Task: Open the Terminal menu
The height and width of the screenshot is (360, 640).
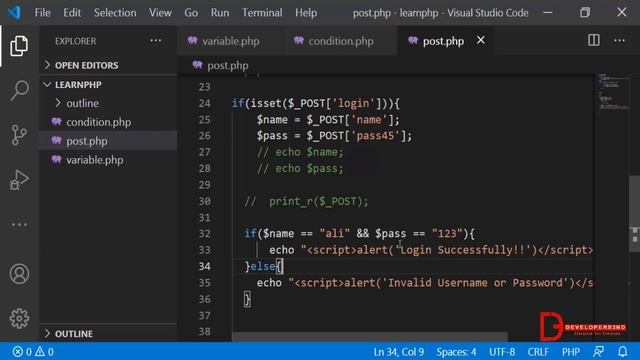Action: pyautogui.click(x=262, y=13)
